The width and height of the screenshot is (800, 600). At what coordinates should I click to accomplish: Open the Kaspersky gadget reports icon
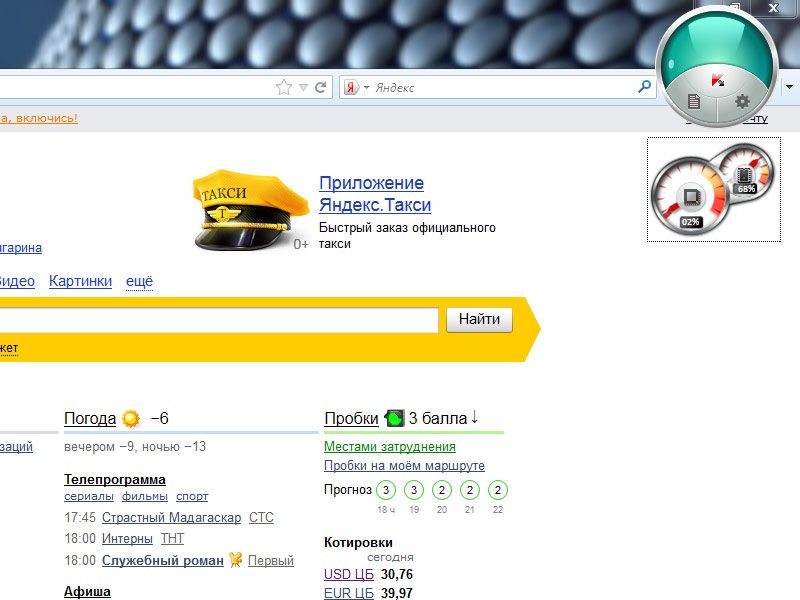click(x=693, y=101)
